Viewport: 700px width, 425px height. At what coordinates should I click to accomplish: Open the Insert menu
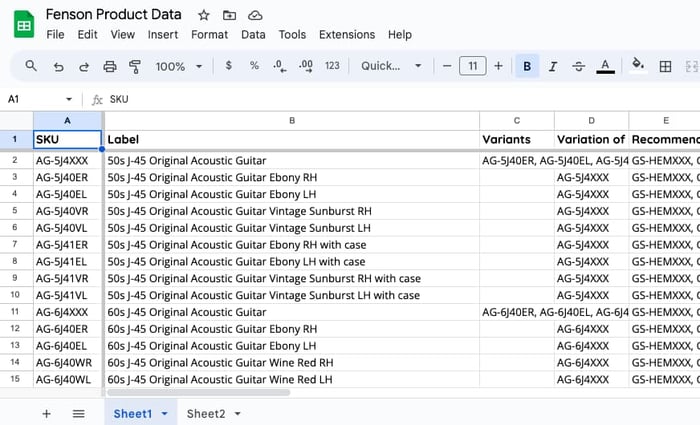[x=162, y=34]
